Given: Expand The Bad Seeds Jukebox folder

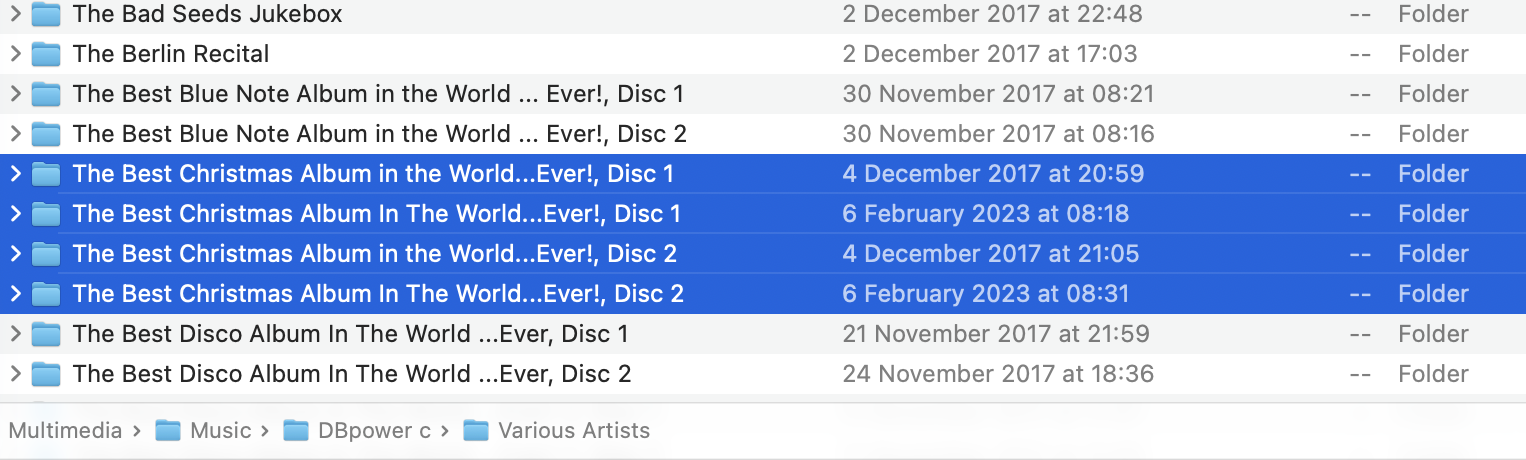Looking at the screenshot, I should pos(15,14).
